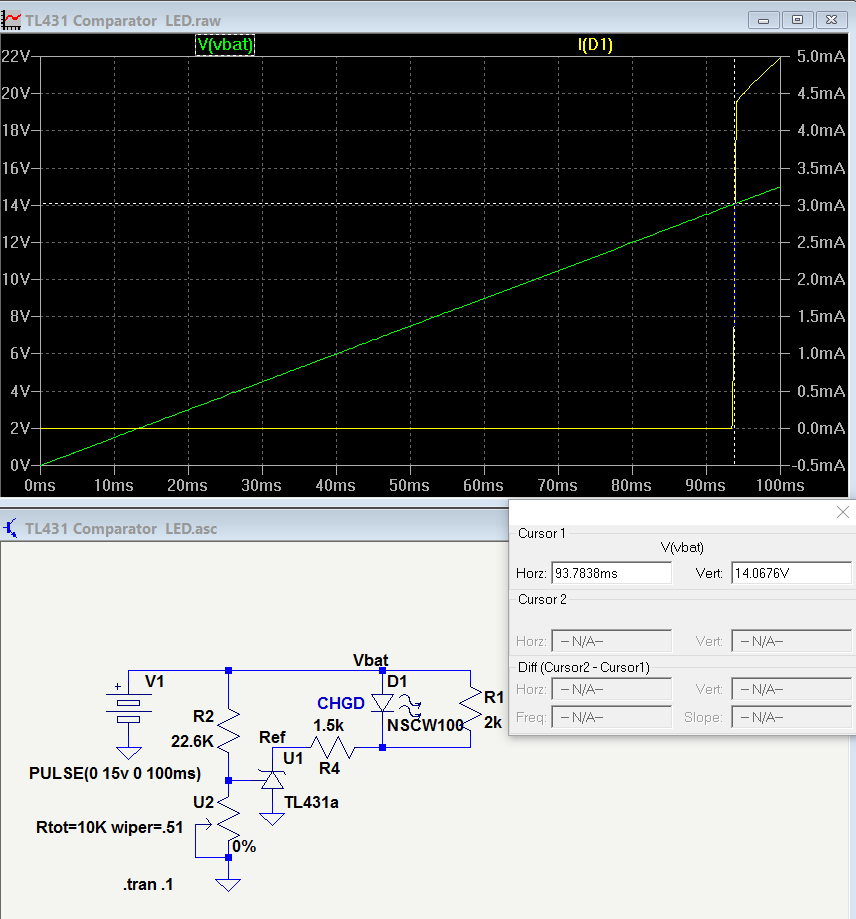Click the .tran .1 simulation directive
The width and height of the screenshot is (856, 919).
148,884
